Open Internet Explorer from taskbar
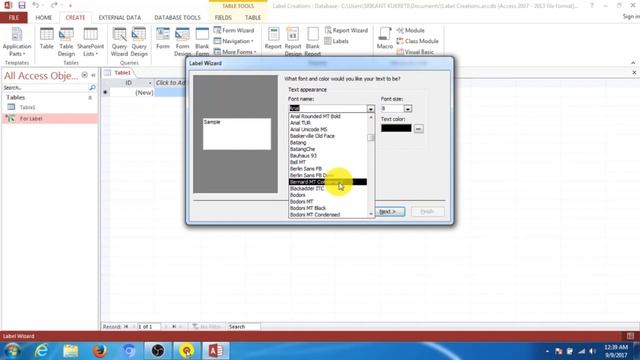The height and width of the screenshot is (360, 640). coord(41,351)
